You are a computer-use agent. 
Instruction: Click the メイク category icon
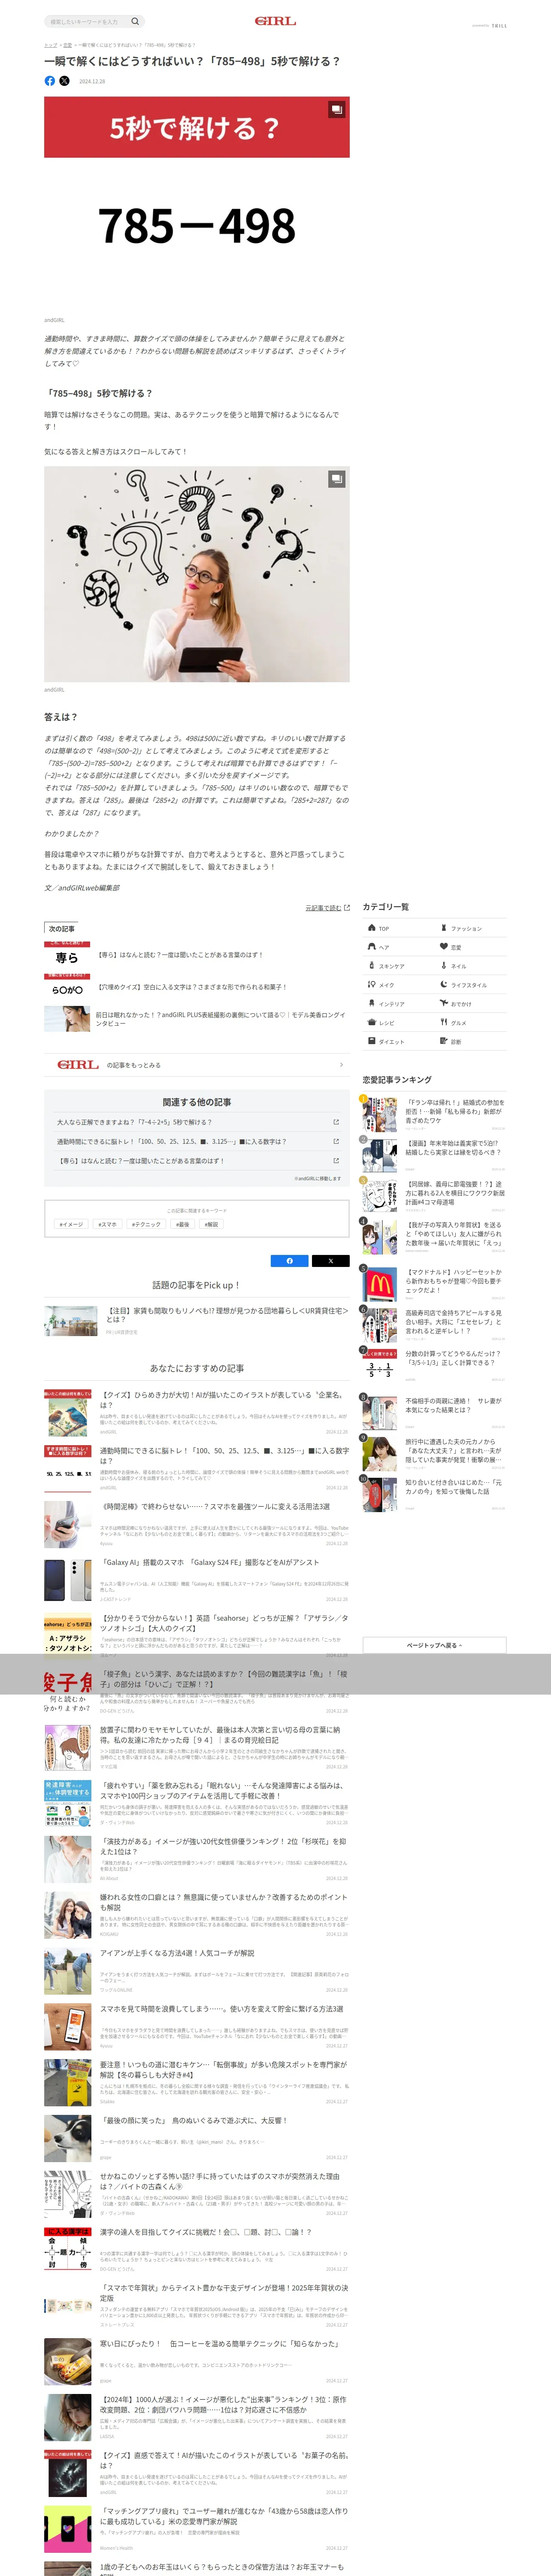pos(372,985)
